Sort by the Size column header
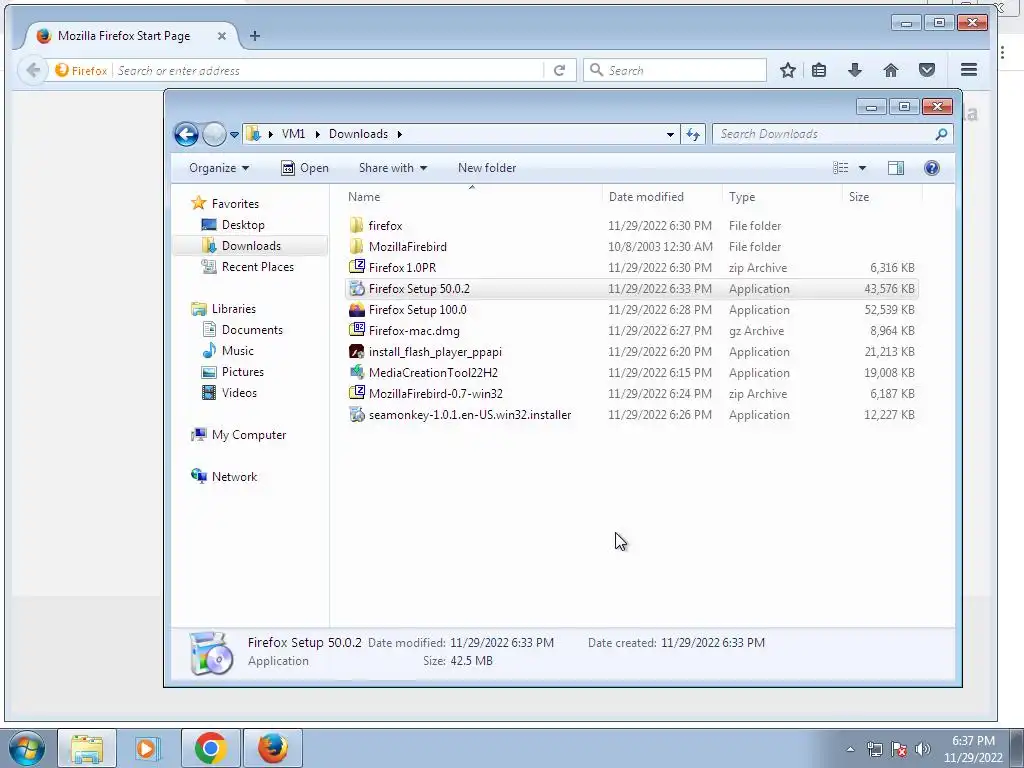The height and width of the screenshot is (768, 1024). (x=859, y=197)
